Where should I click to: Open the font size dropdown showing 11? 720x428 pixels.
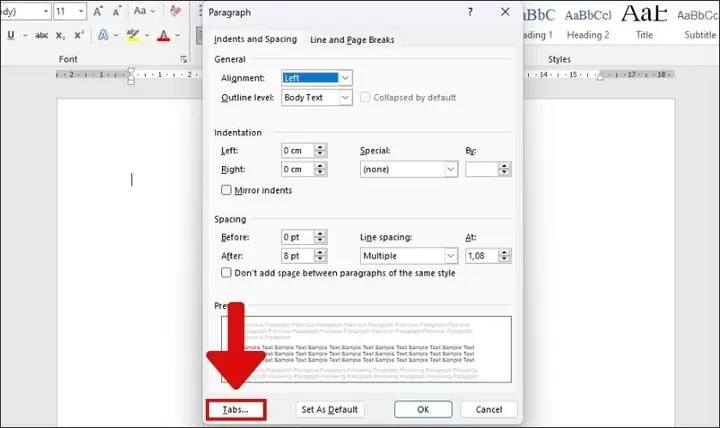(x=81, y=11)
